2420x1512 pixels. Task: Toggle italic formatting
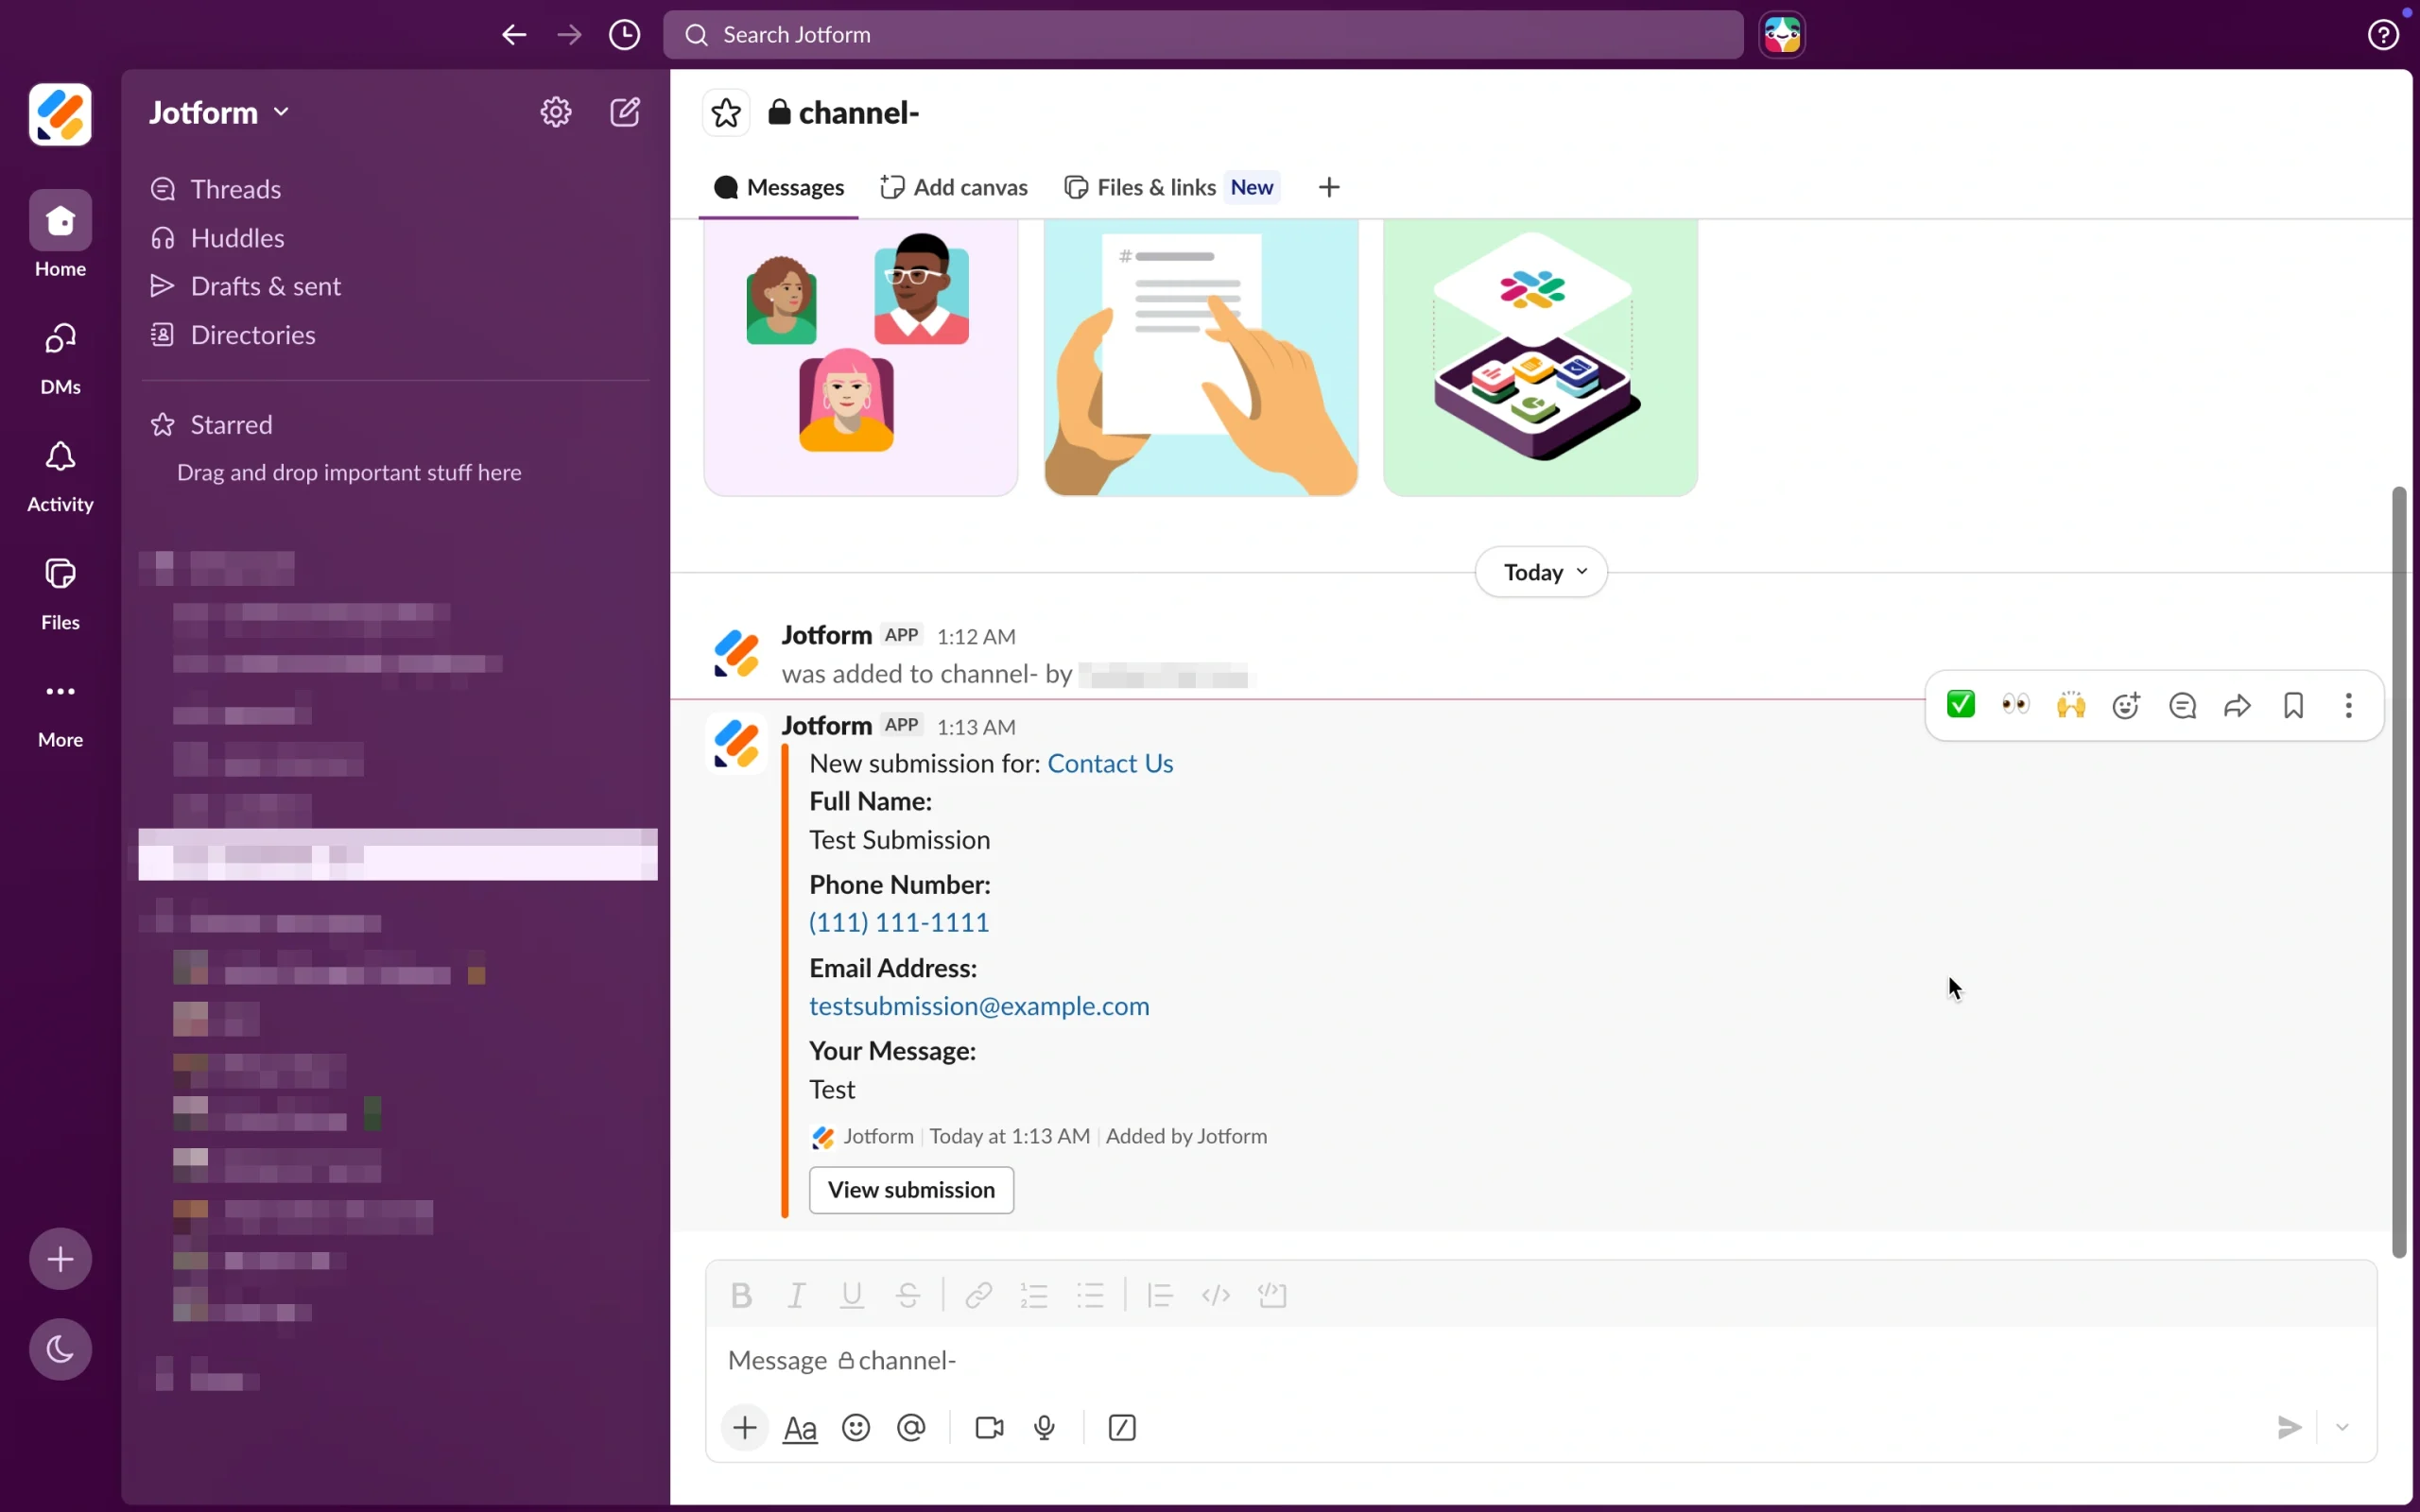(x=796, y=1295)
